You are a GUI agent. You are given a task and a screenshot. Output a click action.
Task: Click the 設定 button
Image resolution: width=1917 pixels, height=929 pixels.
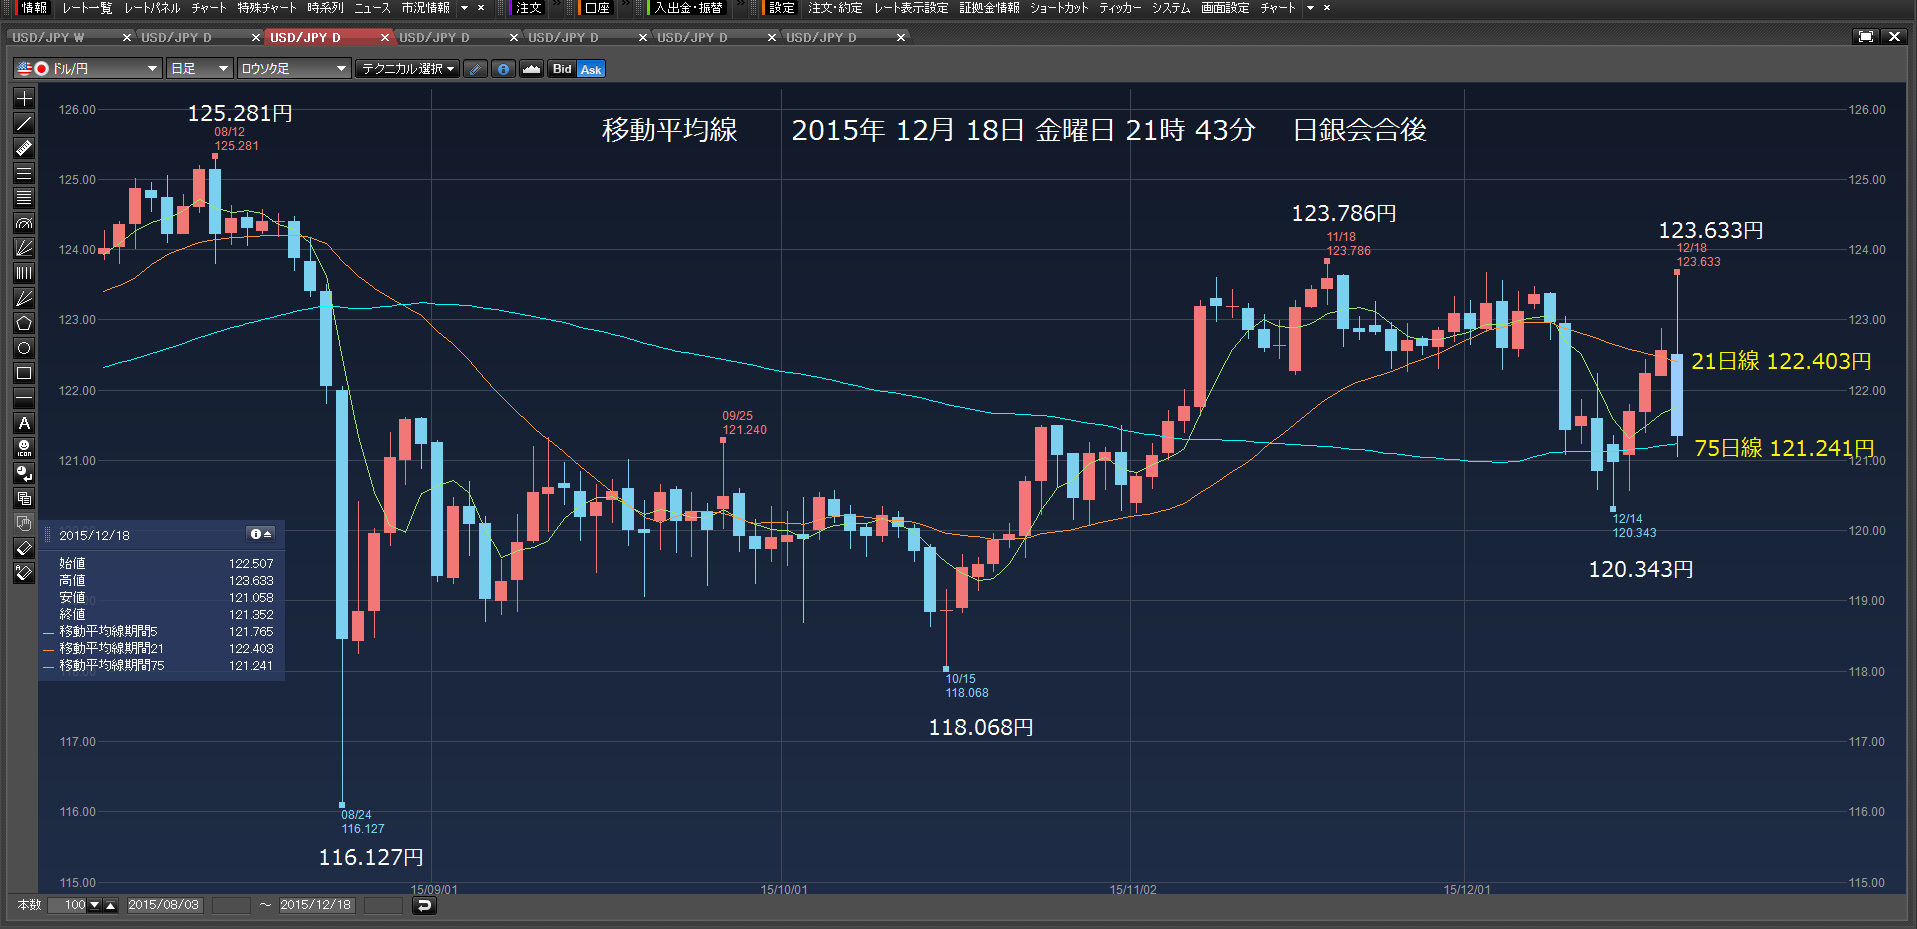781,8
